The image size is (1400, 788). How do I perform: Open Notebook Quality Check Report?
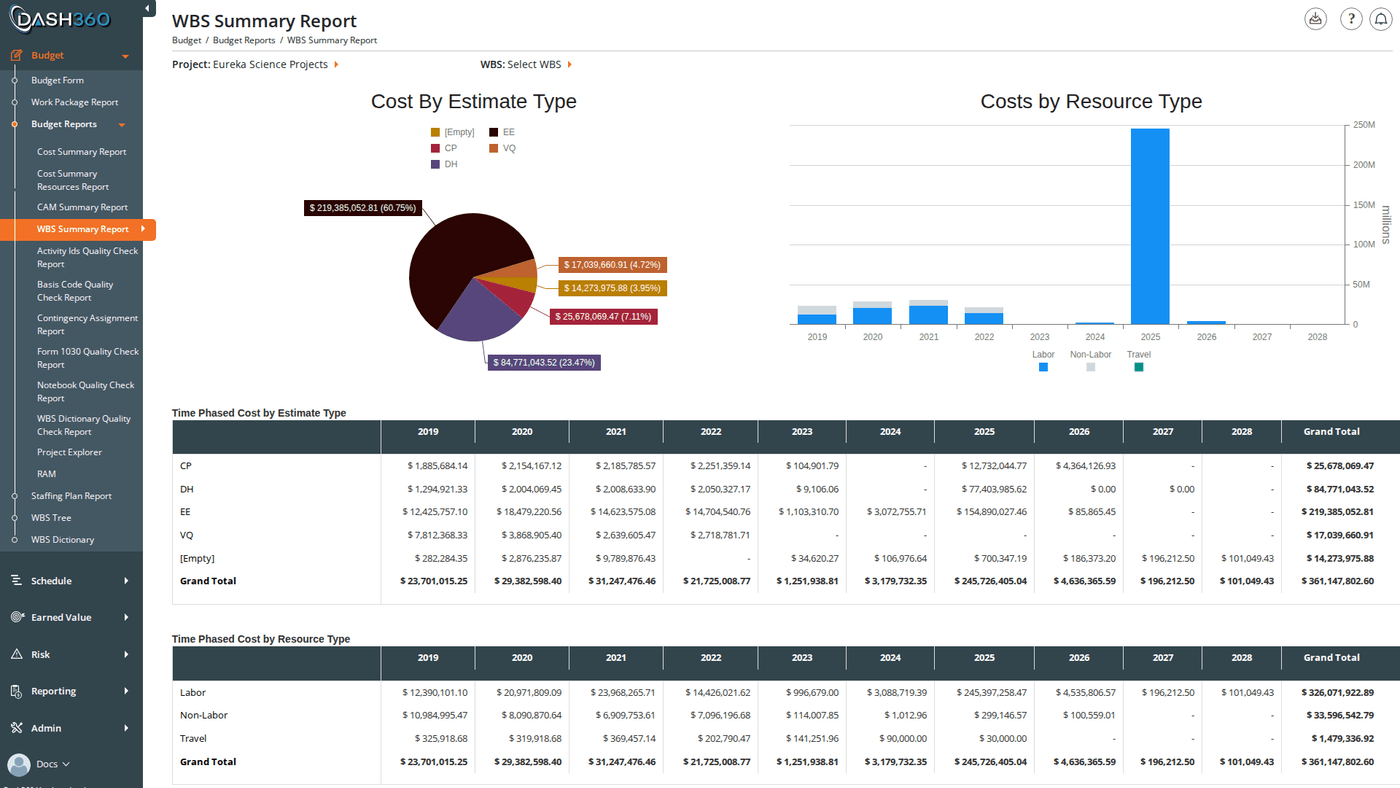pos(86,392)
